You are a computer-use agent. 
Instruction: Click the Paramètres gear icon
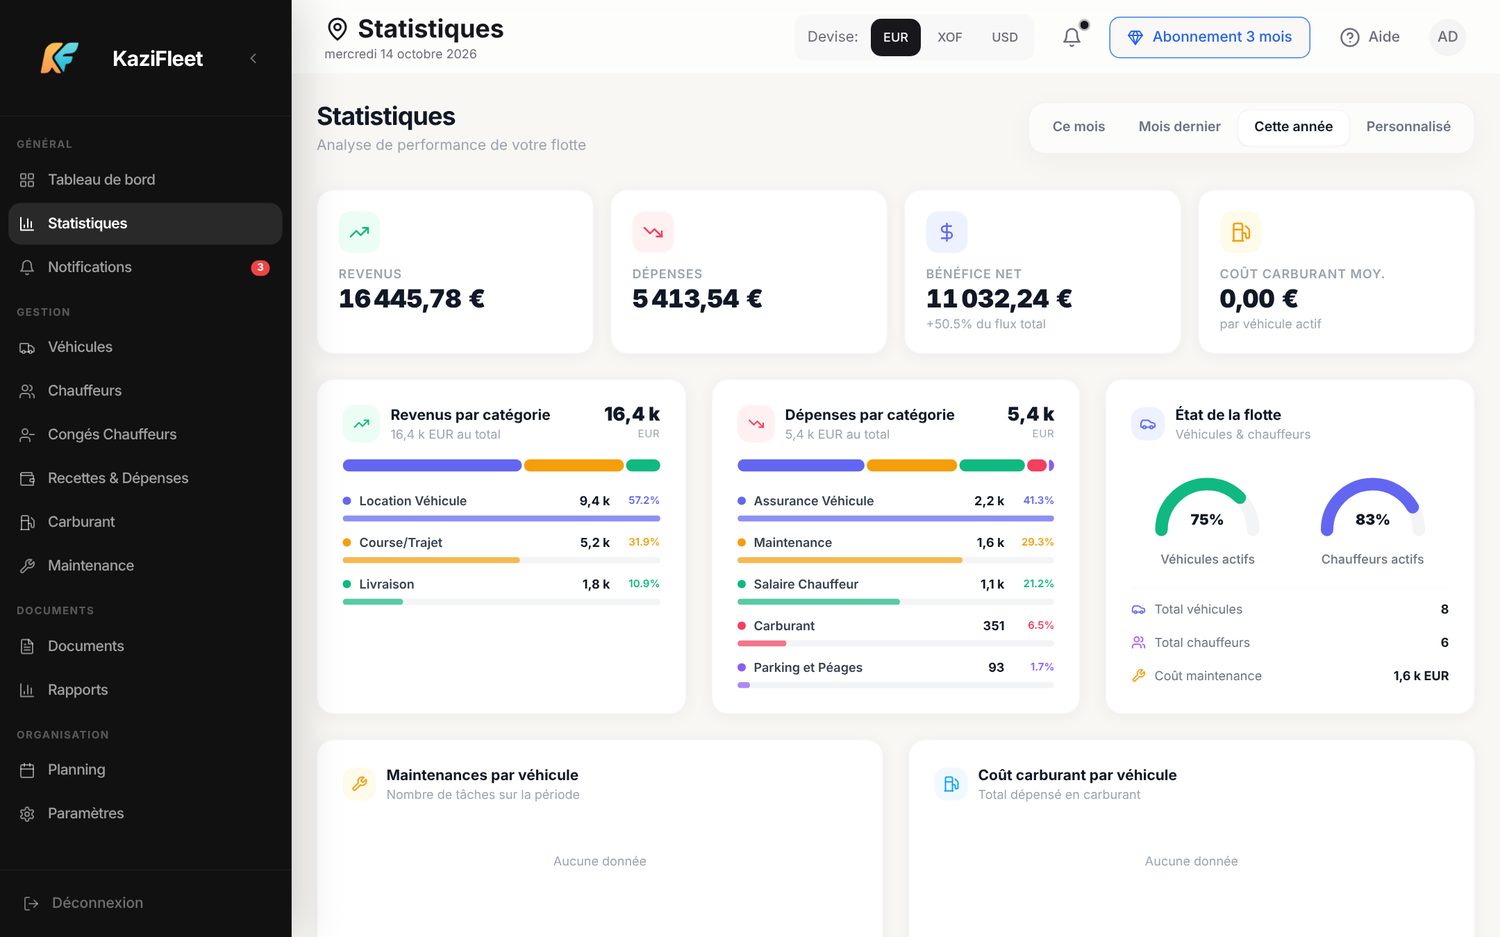(x=27, y=814)
